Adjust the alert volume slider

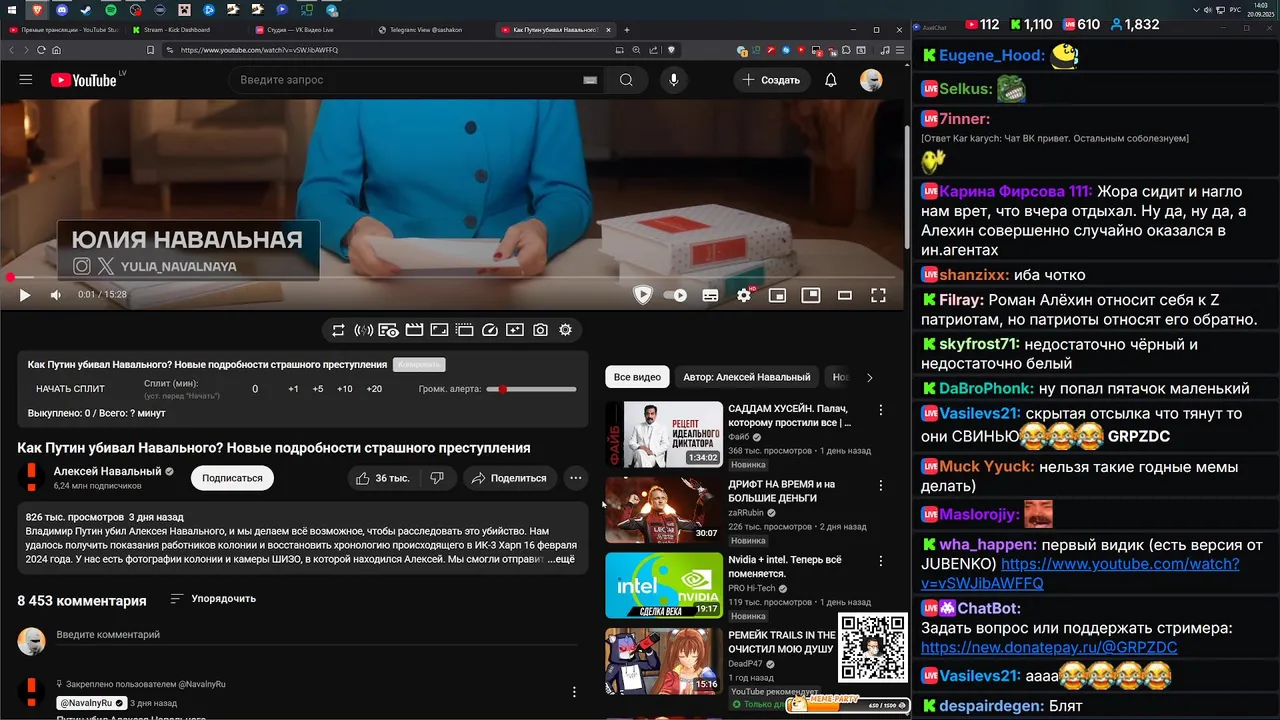click(x=531, y=389)
